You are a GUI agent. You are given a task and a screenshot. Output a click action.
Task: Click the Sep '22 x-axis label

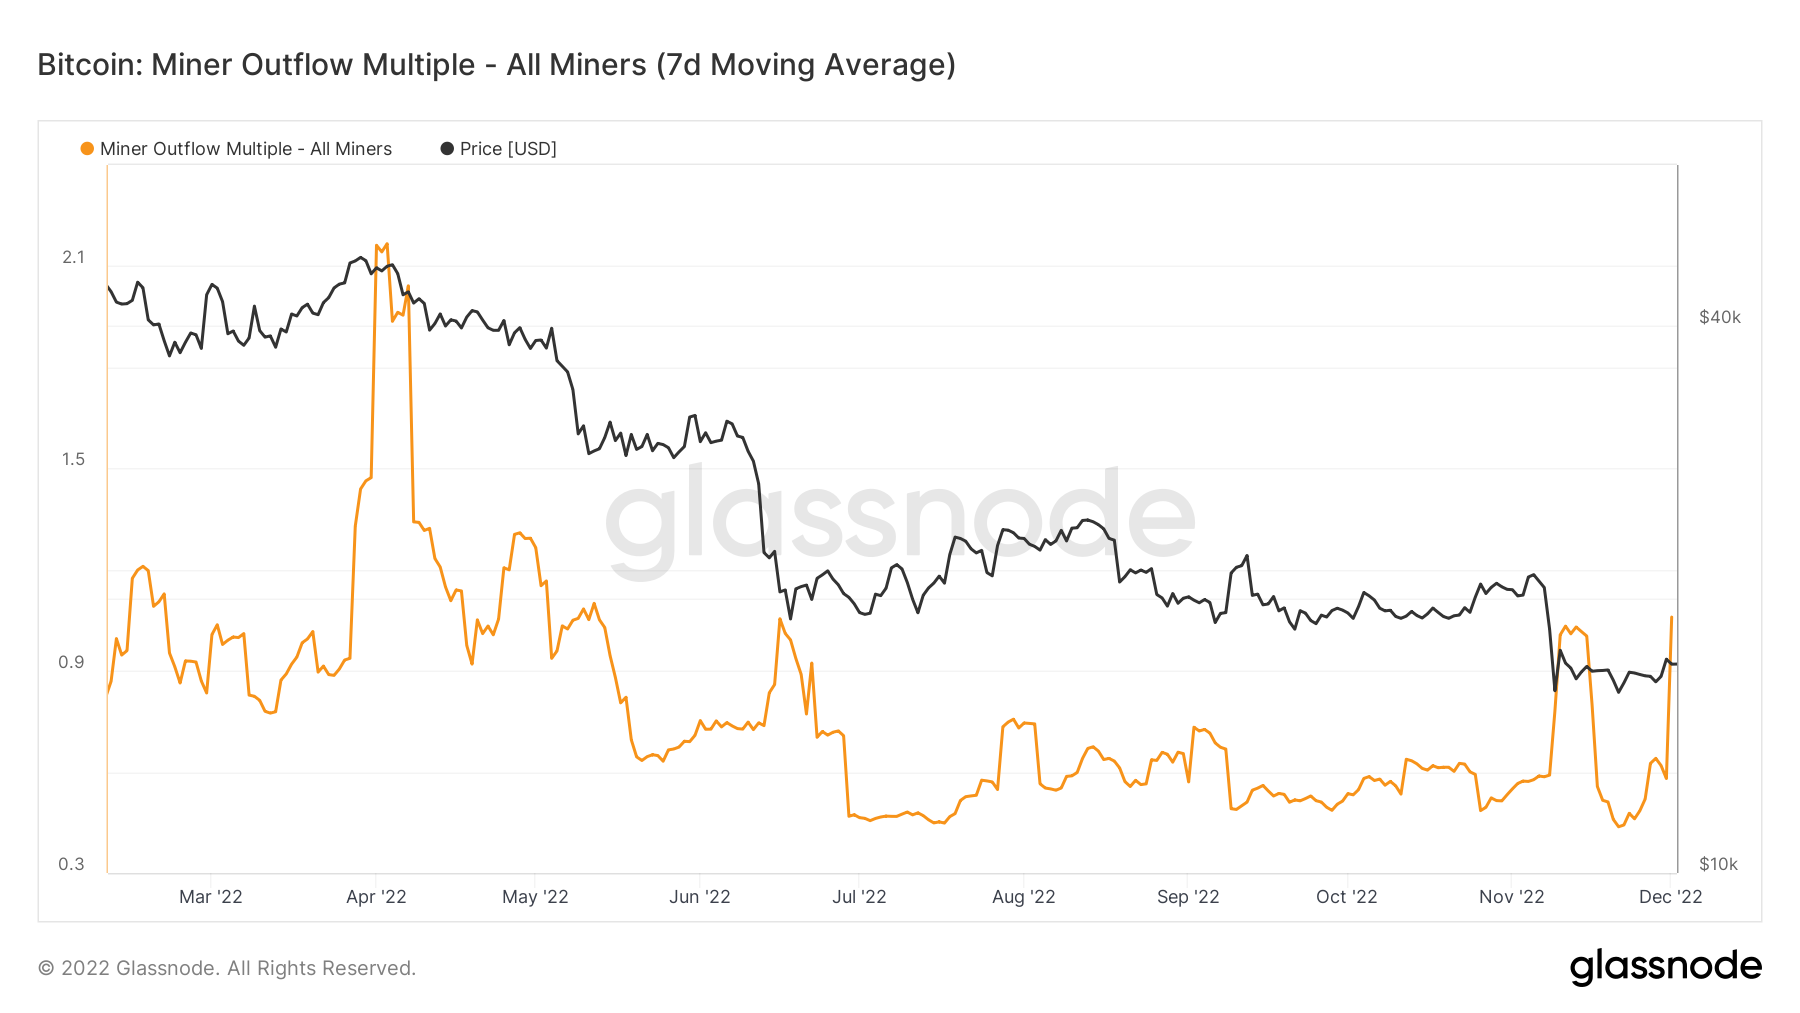[1188, 897]
